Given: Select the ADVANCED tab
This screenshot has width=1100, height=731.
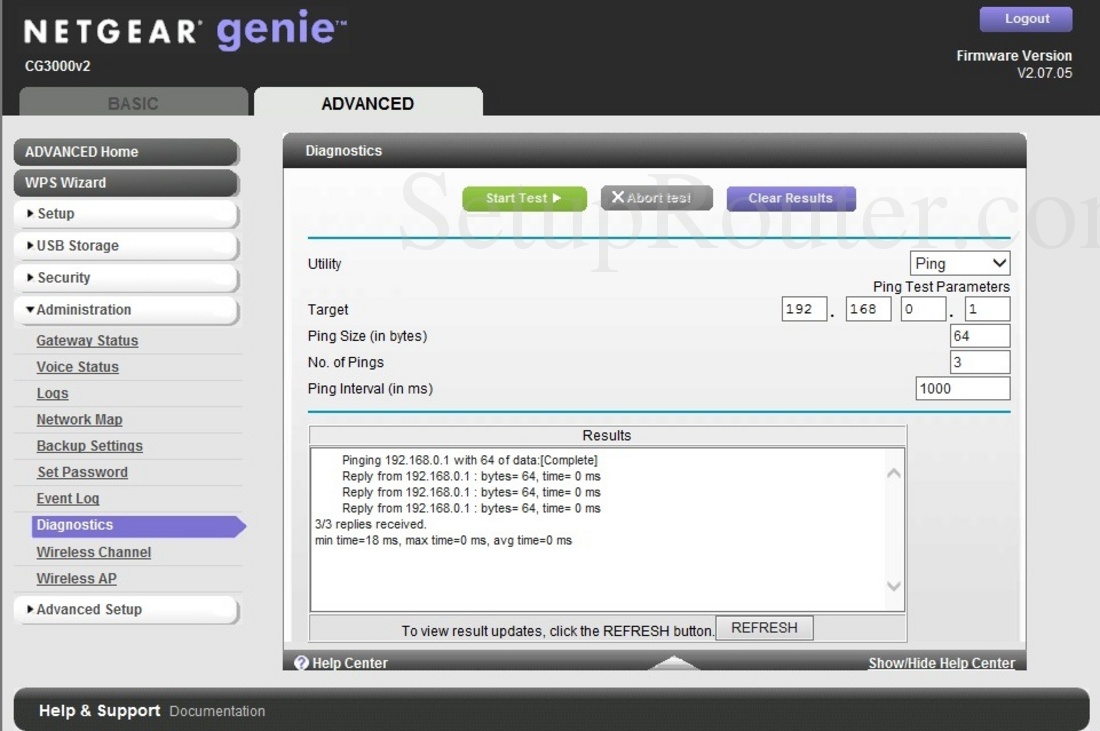Looking at the screenshot, I should pyautogui.click(x=367, y=103).
